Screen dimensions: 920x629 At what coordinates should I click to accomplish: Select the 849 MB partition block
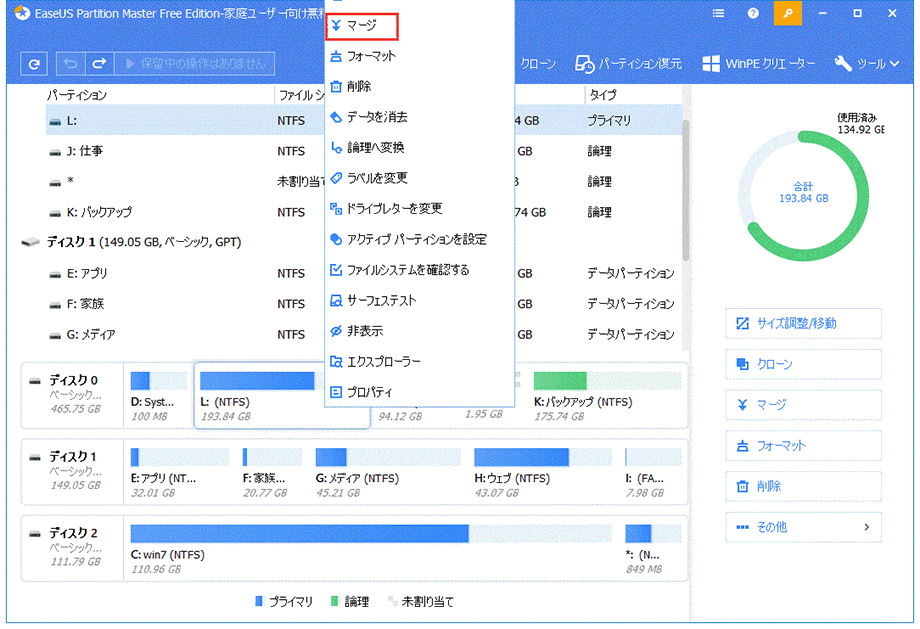tap(653, 549)
